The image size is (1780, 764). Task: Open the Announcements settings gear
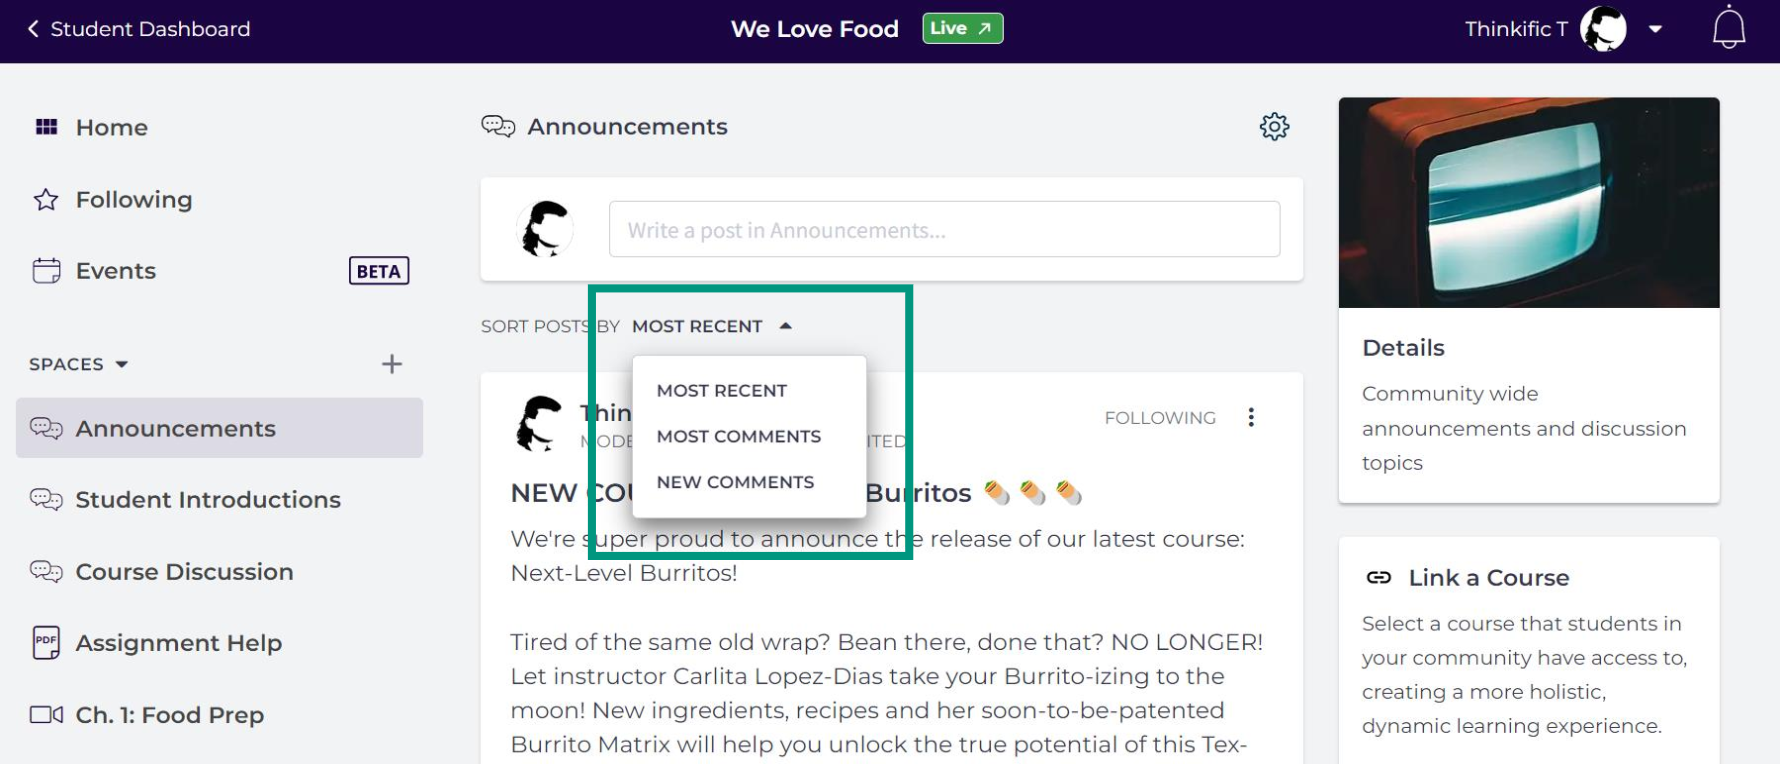(x=1274, y=127)
